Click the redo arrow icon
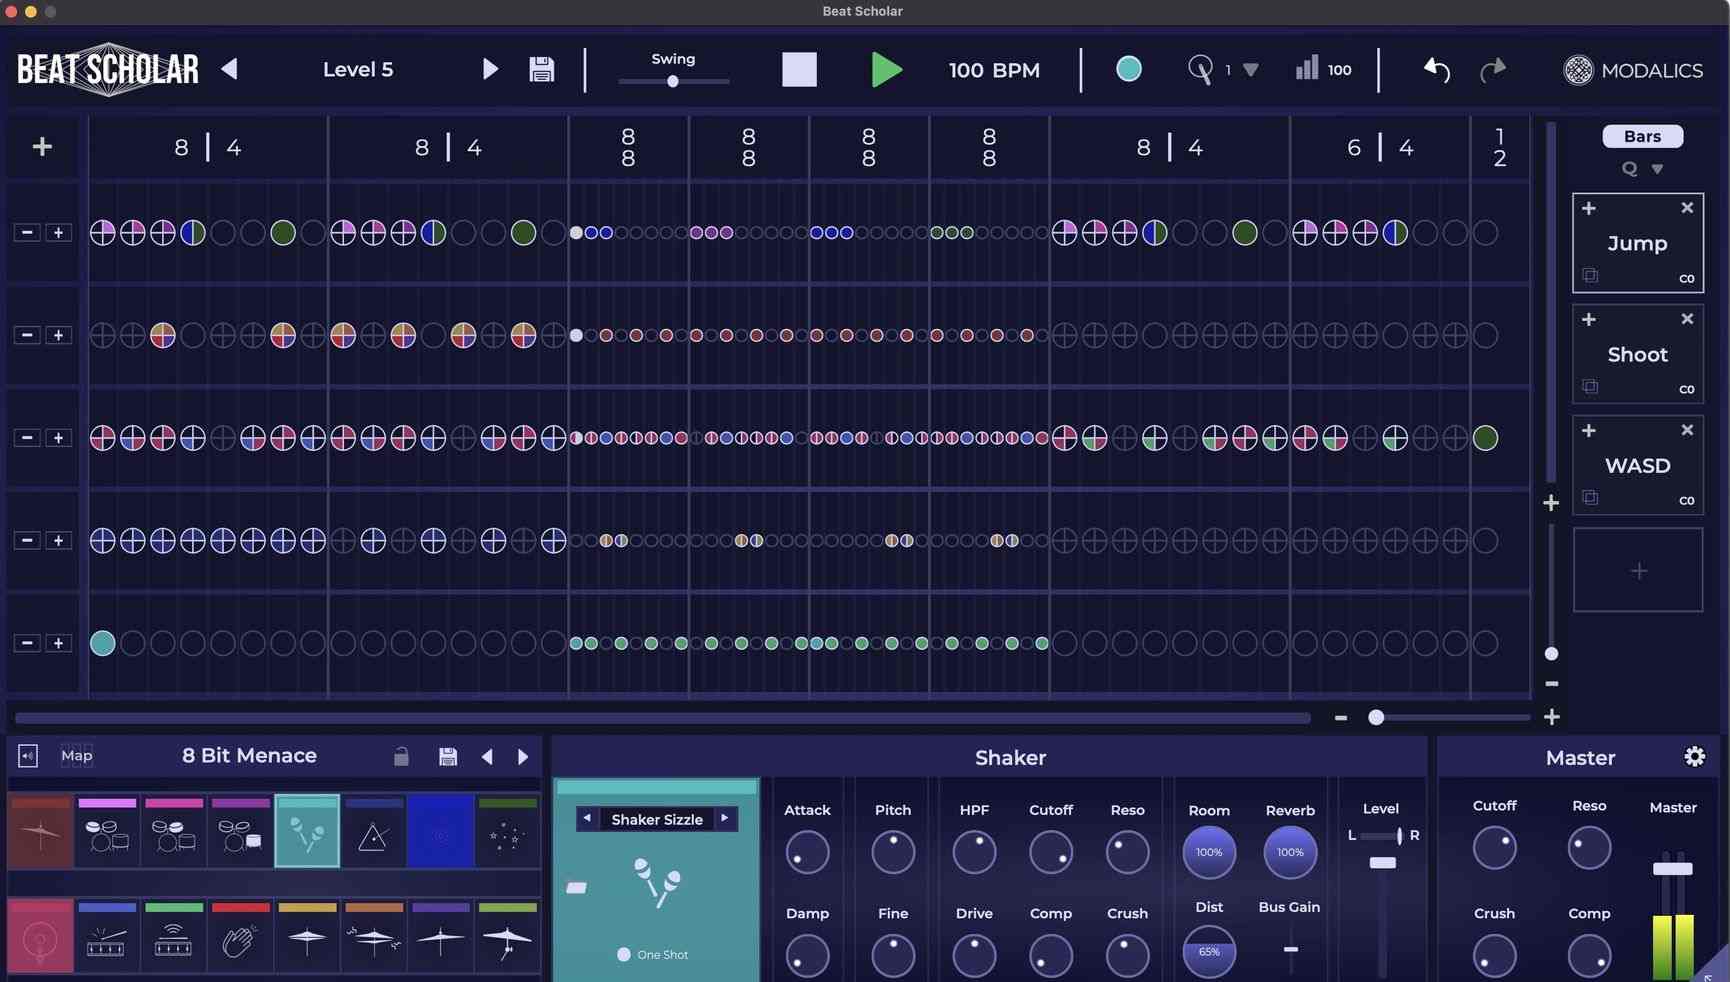Viewport: 1730px width, 982px height. coord(1492,70)
